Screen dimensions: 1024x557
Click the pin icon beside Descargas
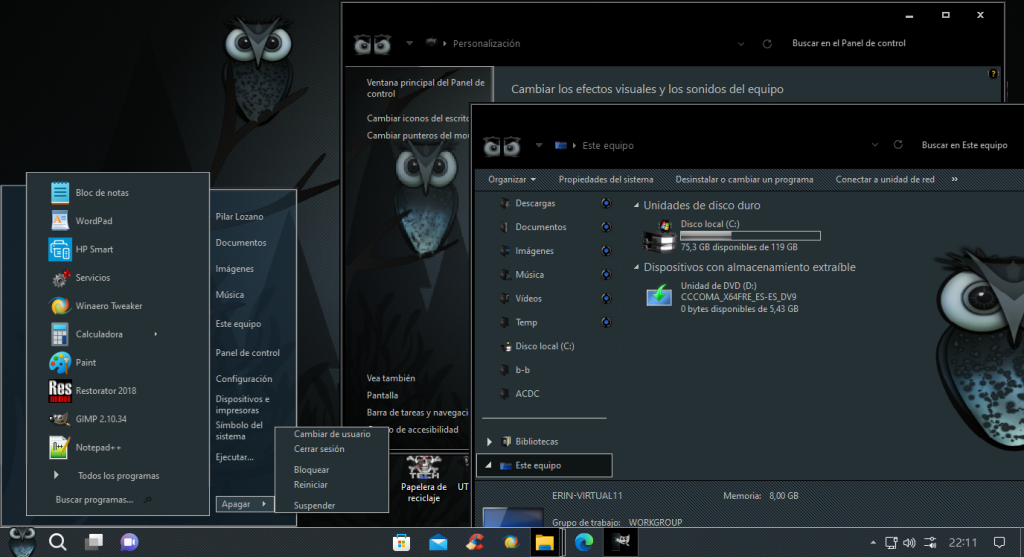pyautogui.click(x=606, y=203)
